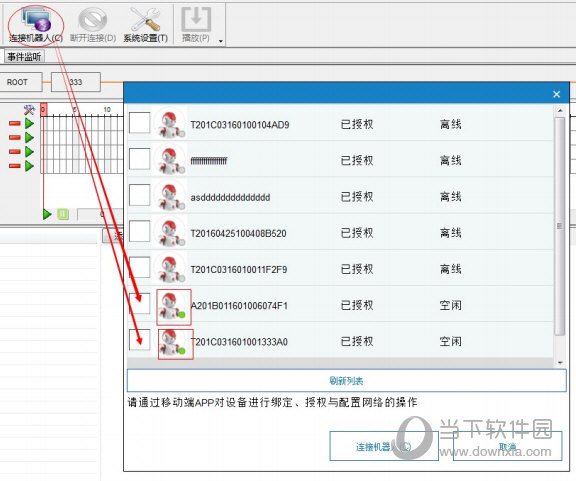This screenshot has height=481, width=576.
Task: Select robot name T201C03160100104AD9
Action: 240,125
